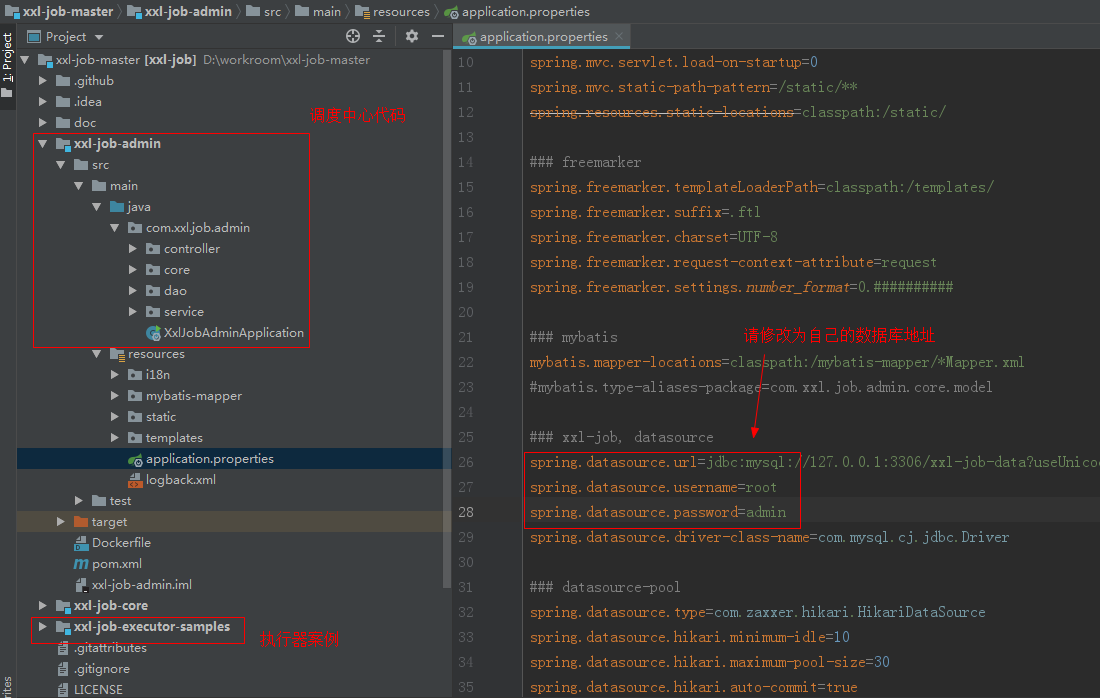Screen dimensions: 1100x698
Task: Click the '### freemarker' comment line
Action: coord(585,163)
